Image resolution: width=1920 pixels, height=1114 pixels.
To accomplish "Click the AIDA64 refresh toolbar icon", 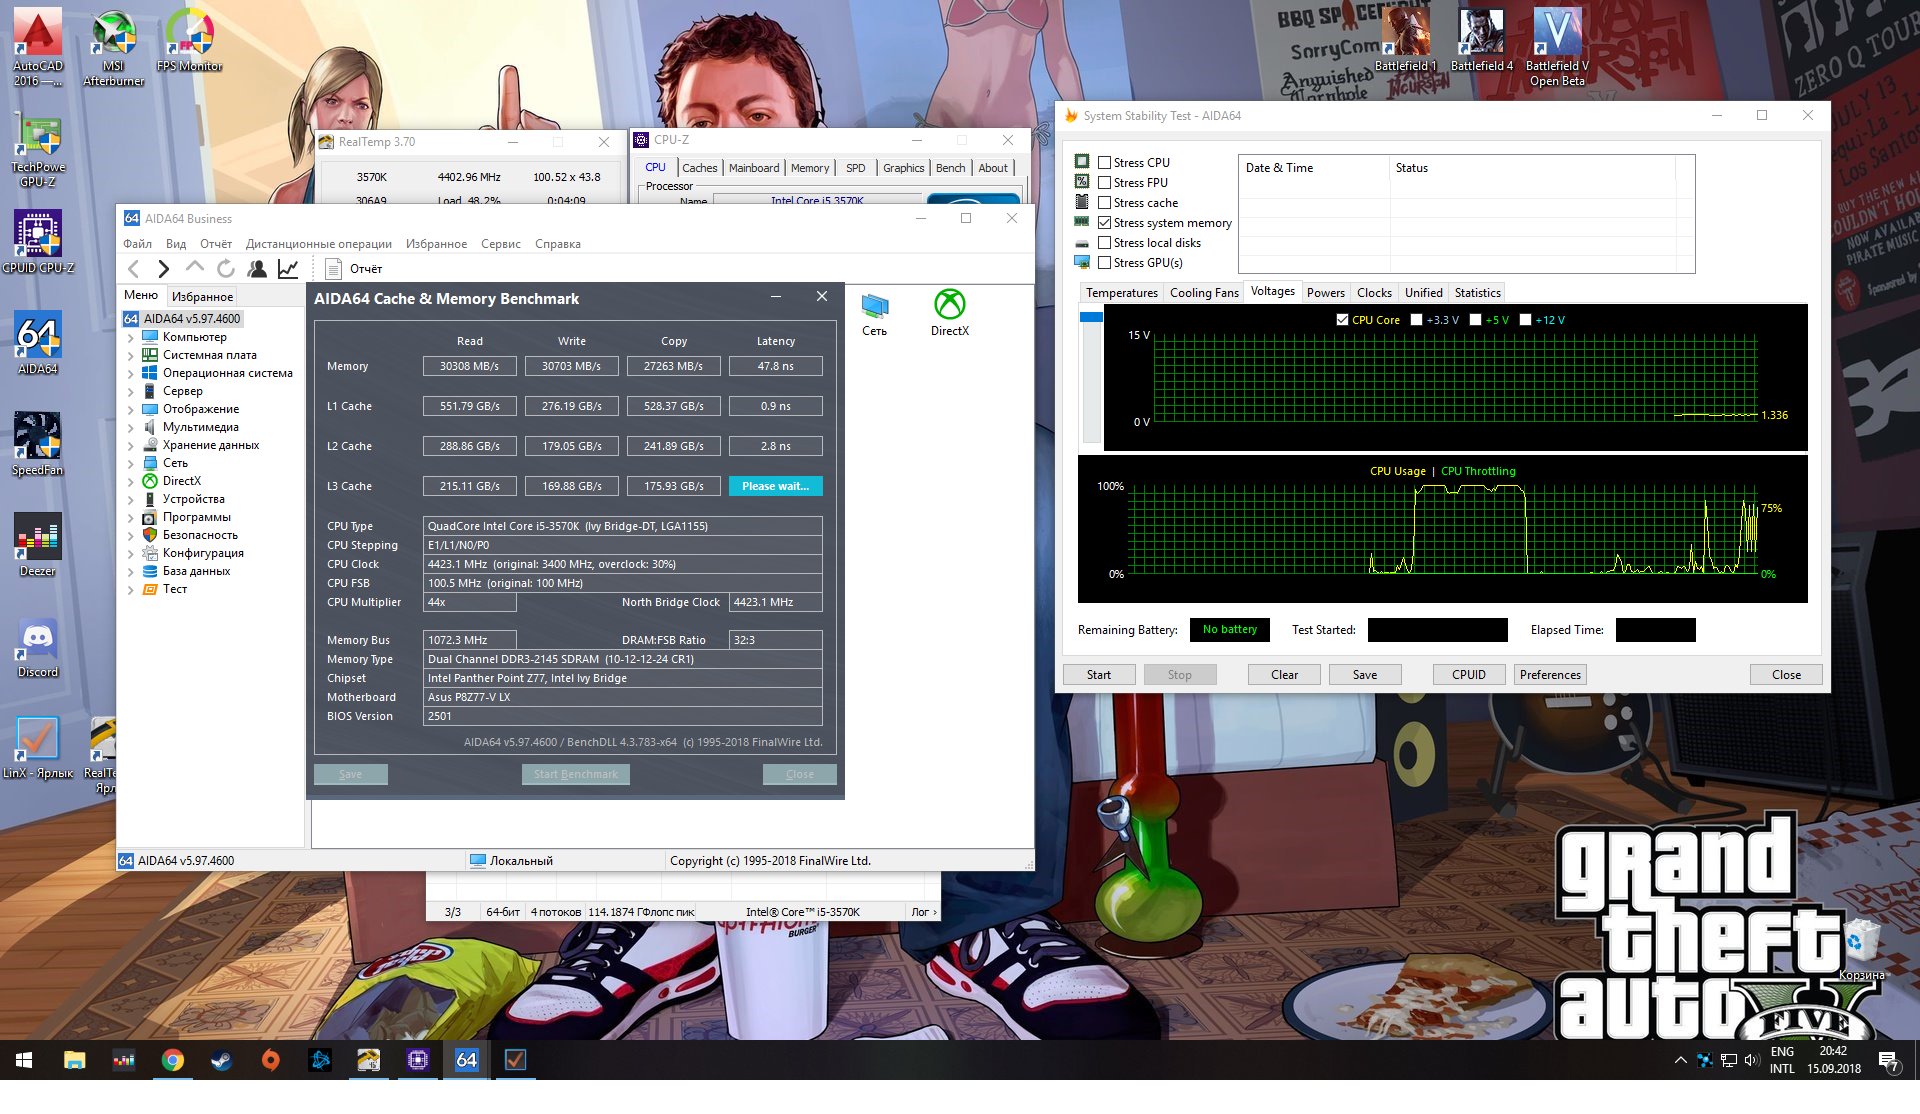I will (x=226, y=268).
